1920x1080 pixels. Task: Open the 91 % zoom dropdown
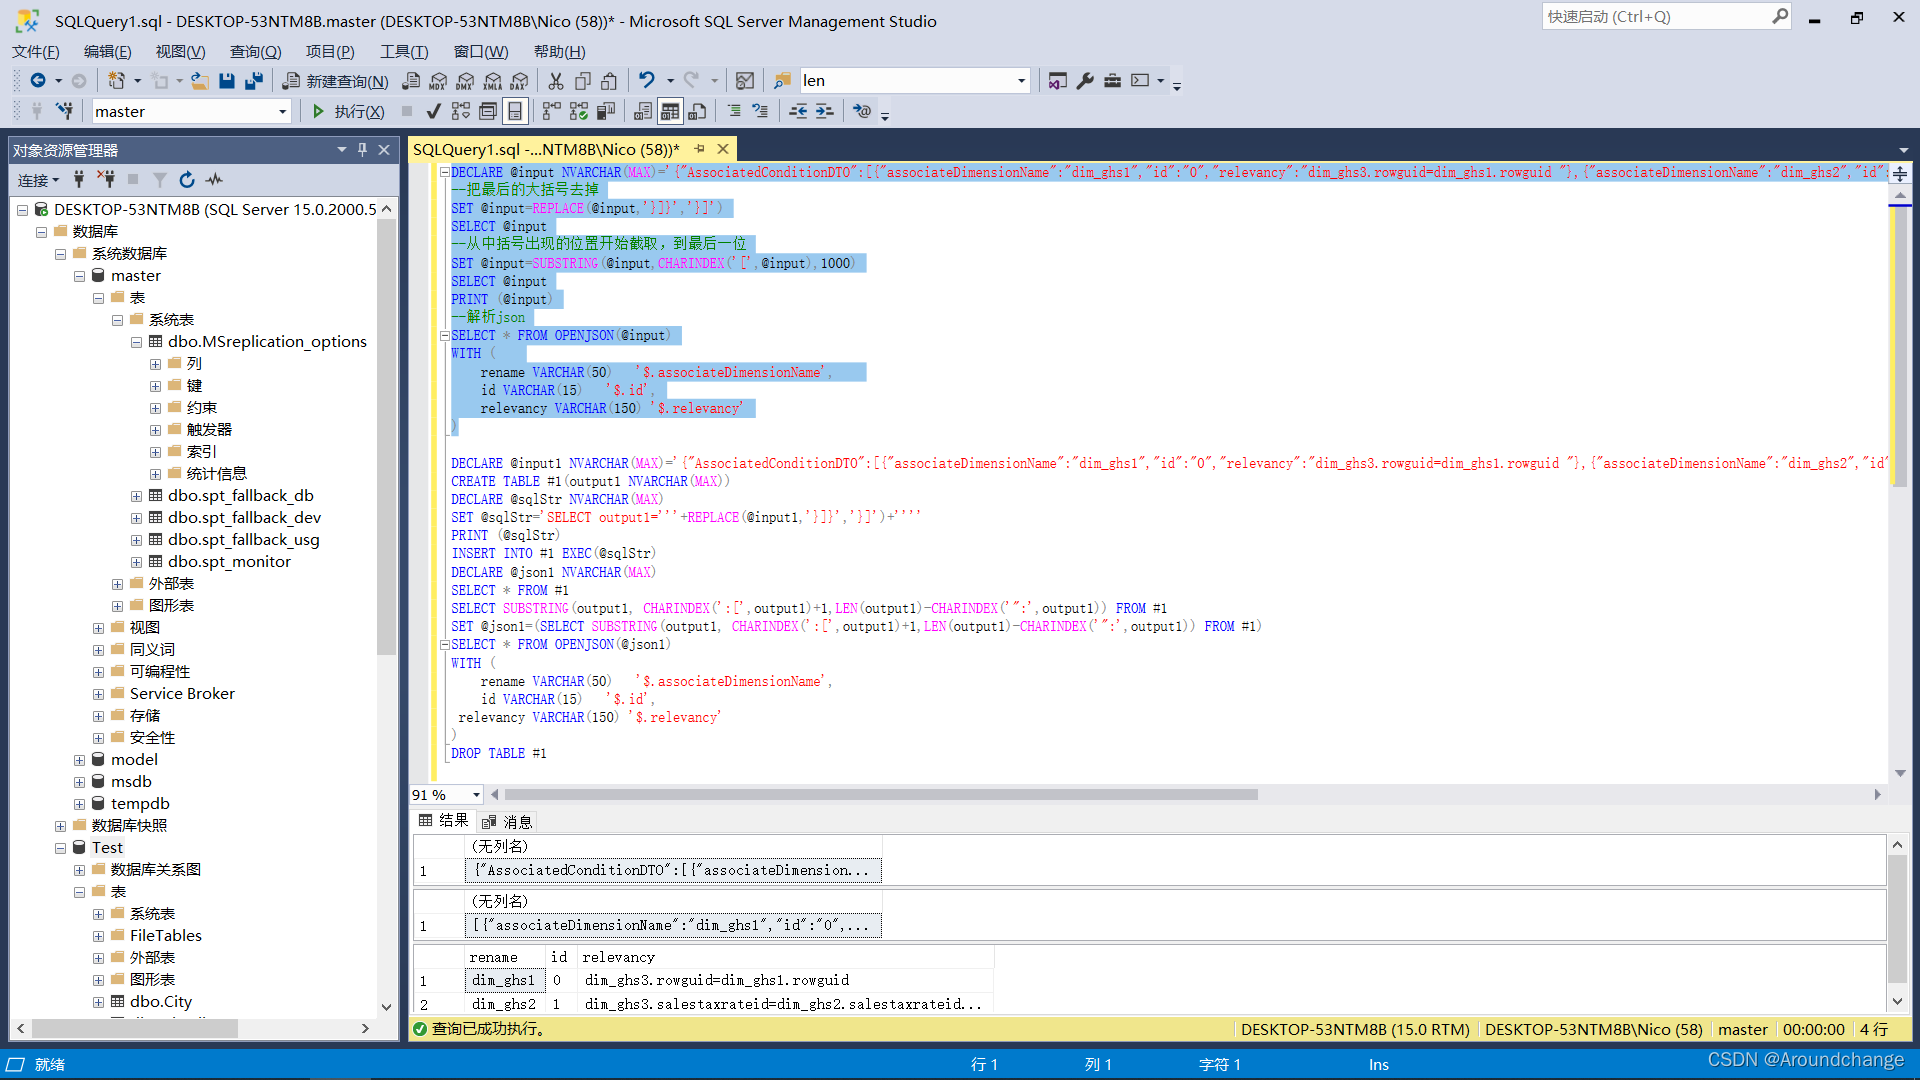pyautogui.click(x=476, y=795)
